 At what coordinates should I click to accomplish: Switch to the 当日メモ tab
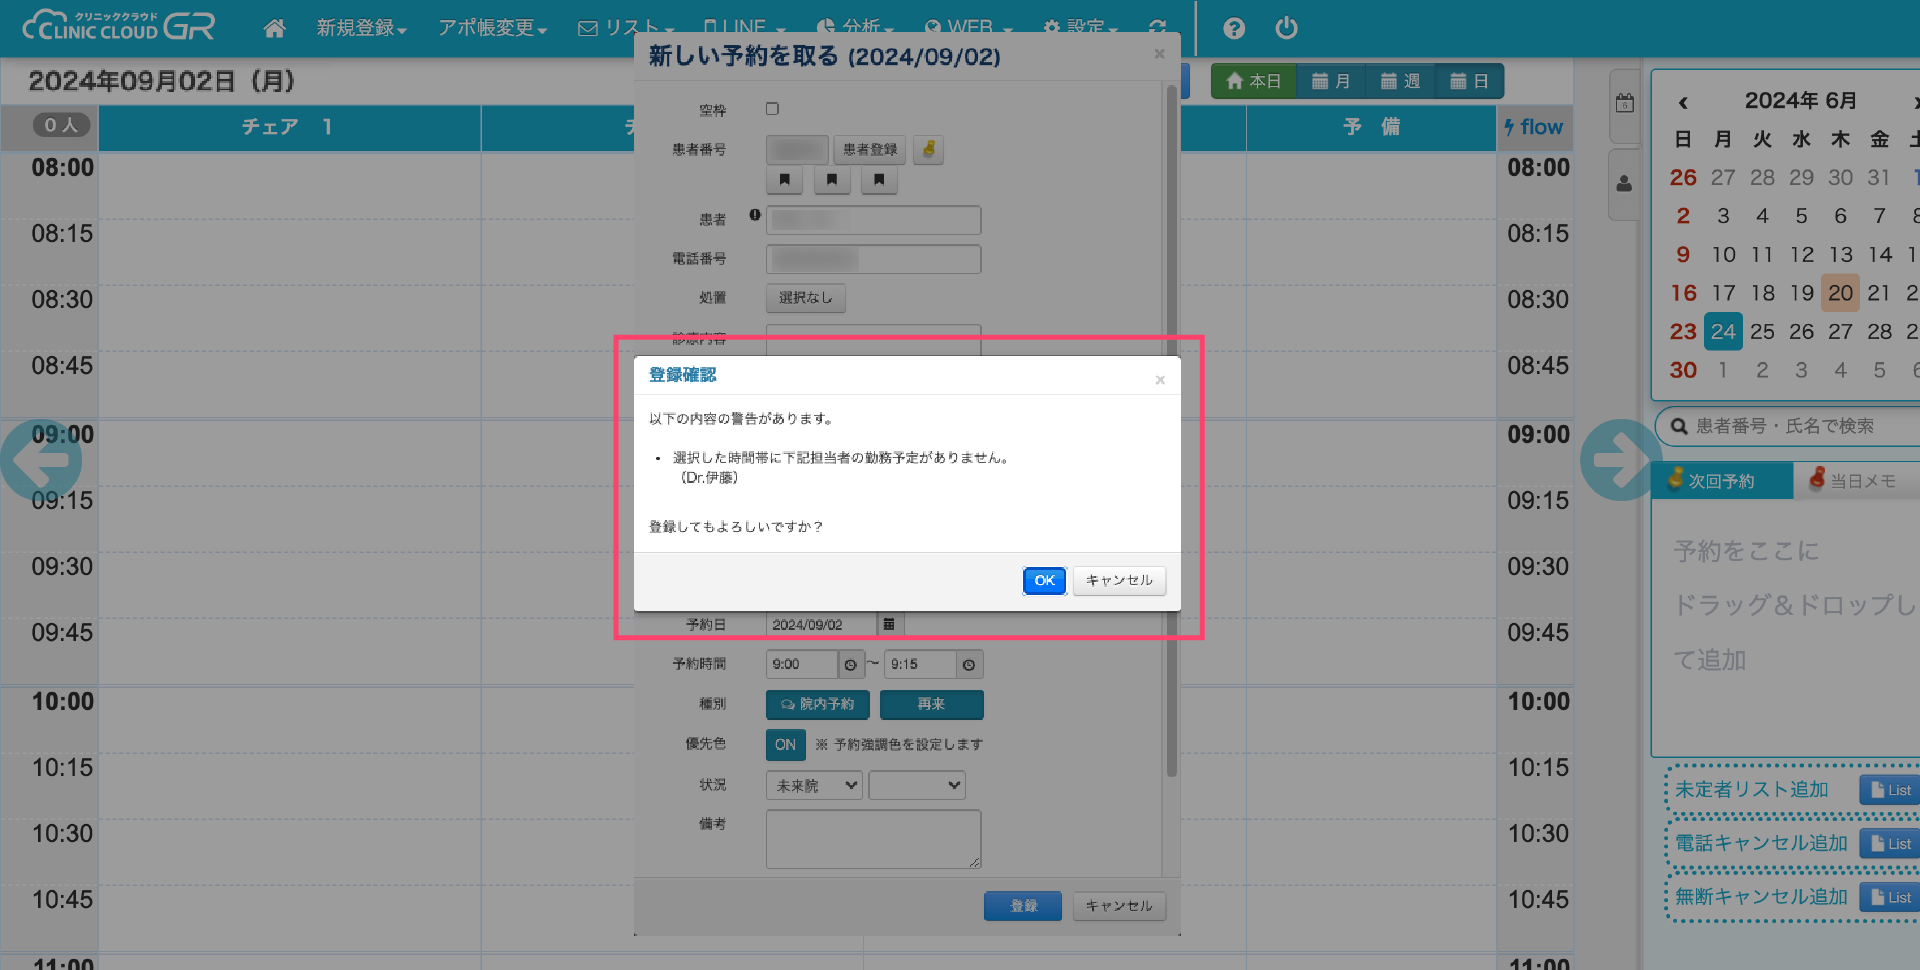click(1855, 481)
